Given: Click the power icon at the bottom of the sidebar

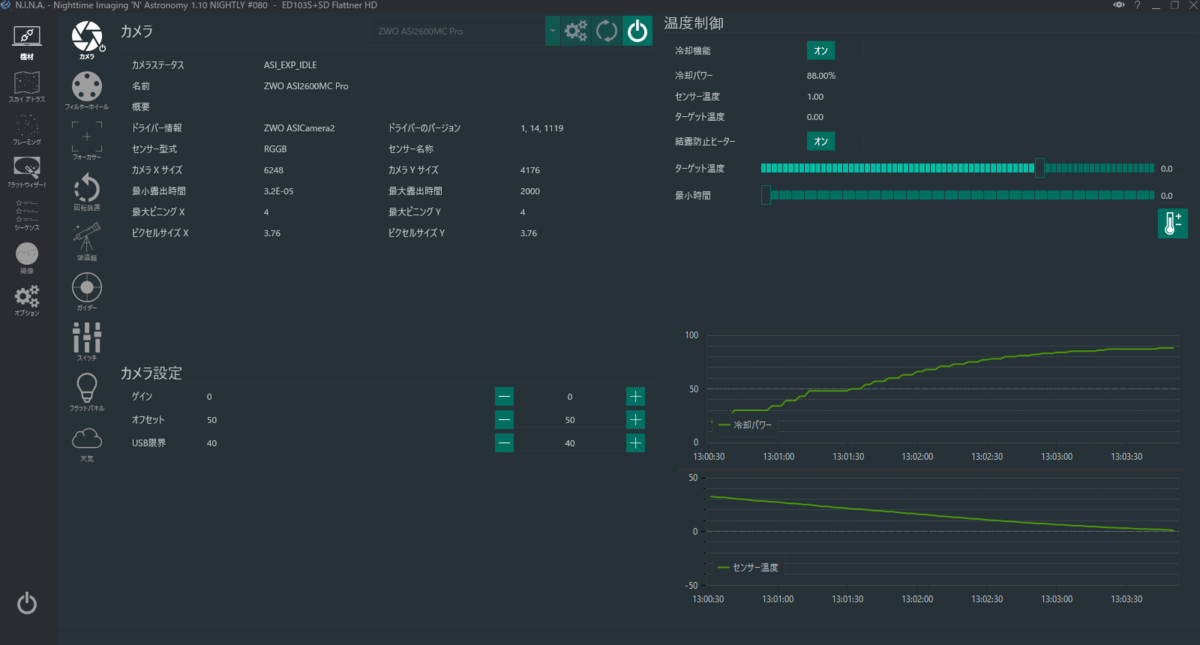Looking at the screenshot, I should (27, 603).
